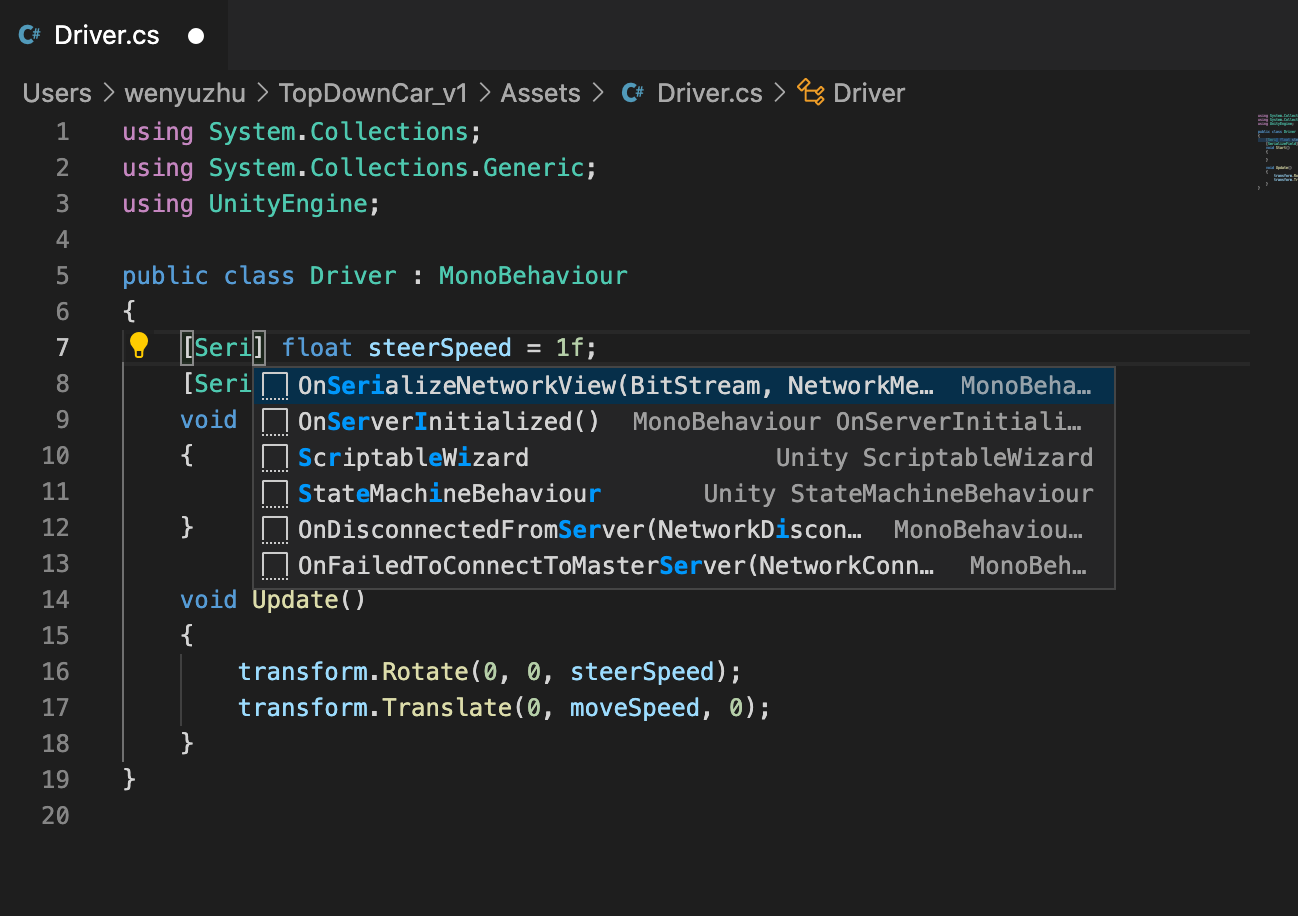Screen dimensions: 1298x916
Task: Click the icon next to ScriptableWizard suggestion
Action: 274,457
